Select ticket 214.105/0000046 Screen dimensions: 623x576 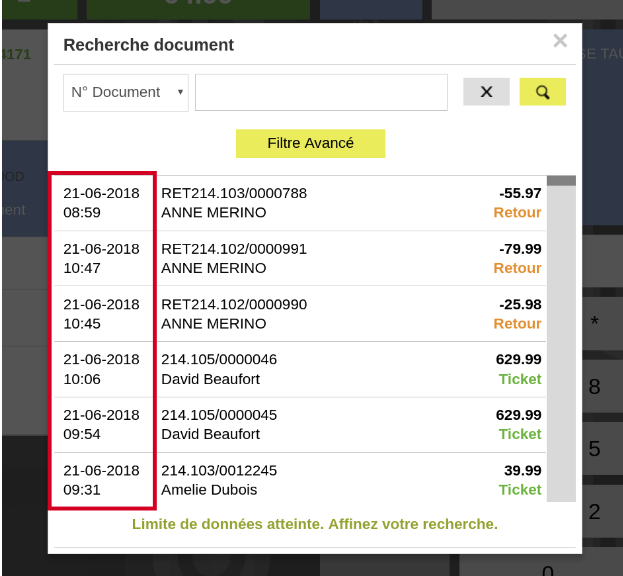219,359
